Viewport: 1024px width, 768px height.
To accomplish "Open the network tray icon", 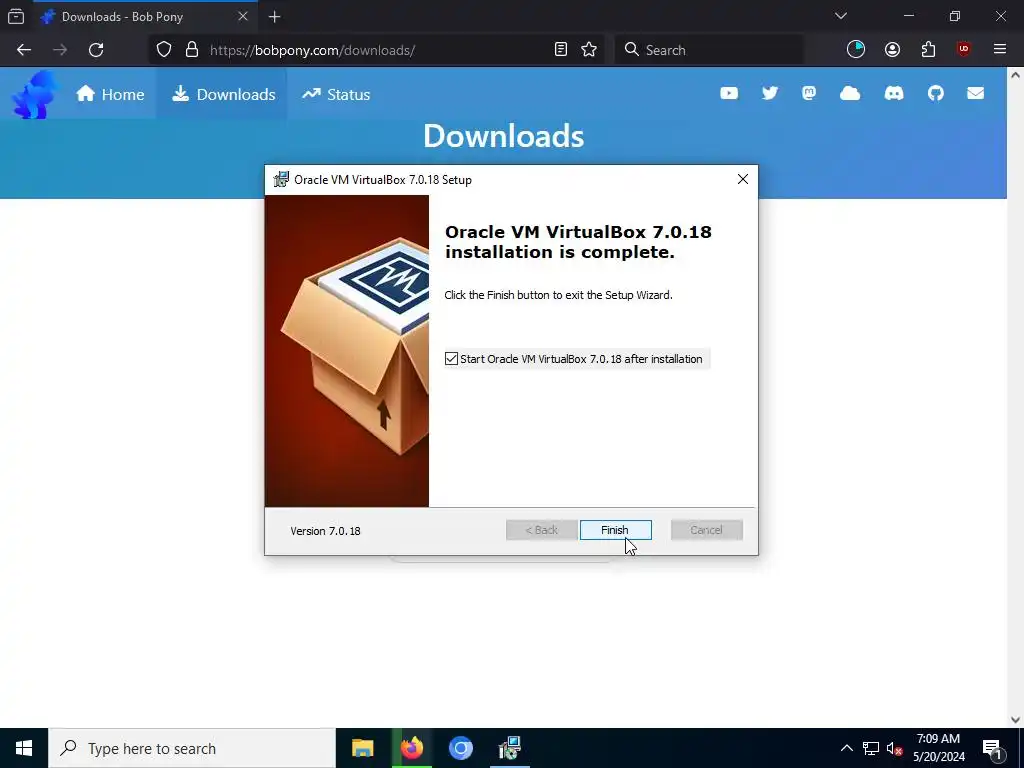I will click(x=871, y=748).
